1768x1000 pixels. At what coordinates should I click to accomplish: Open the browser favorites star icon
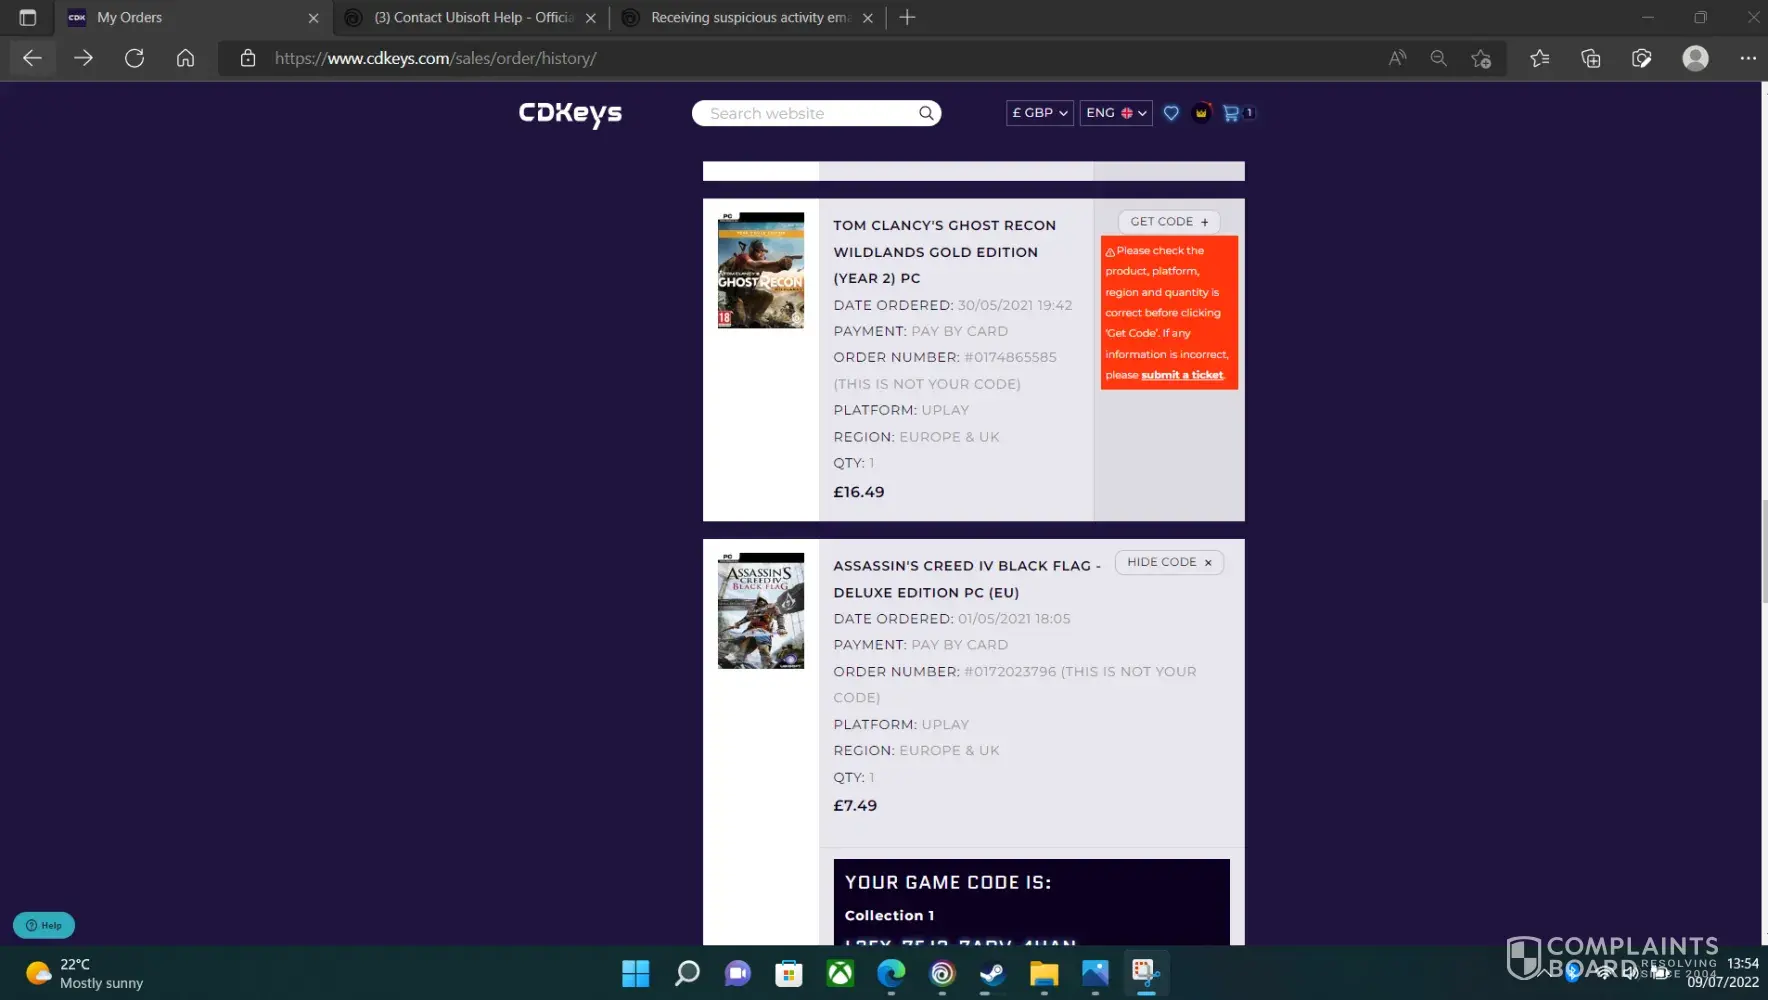(x=1539, y=58)
